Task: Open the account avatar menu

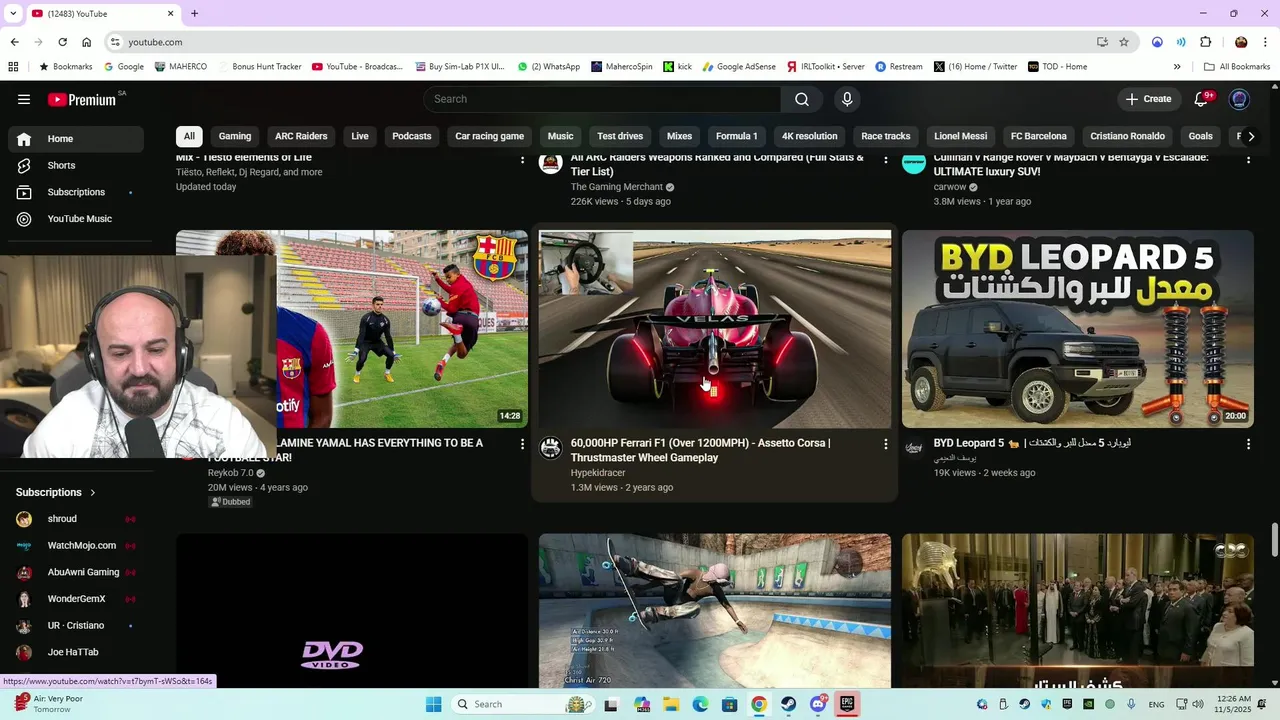Action: (1239, 99)
